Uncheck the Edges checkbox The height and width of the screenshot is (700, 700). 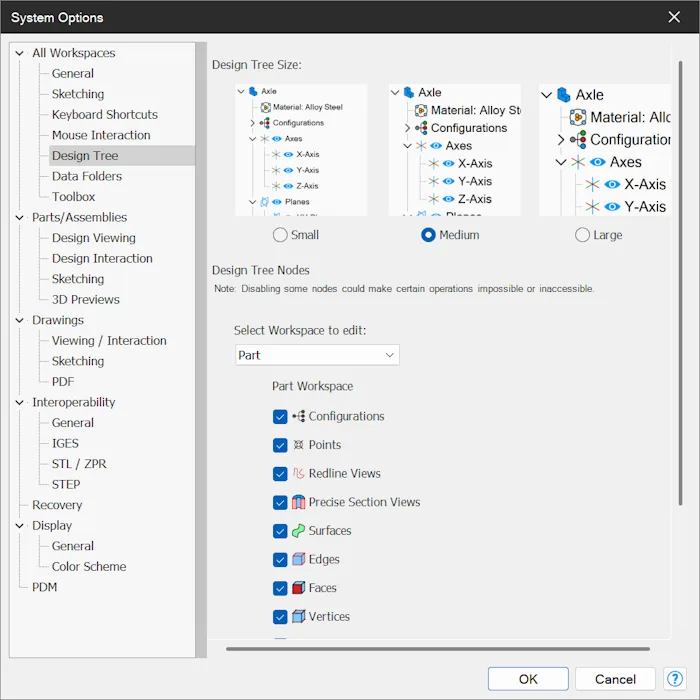(x=280, y=559)
